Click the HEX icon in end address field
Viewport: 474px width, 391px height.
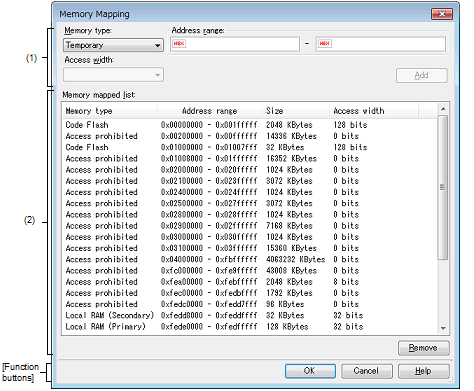click(x=325, y=44)
